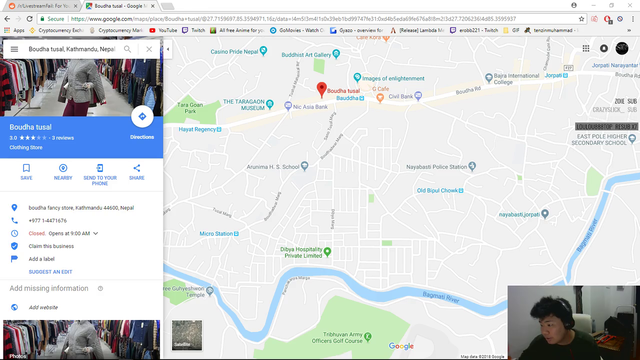Screen dimensions: 640x360
Task: Click the nayabasti.jorpati marker
Action: (x=544, y=214)
